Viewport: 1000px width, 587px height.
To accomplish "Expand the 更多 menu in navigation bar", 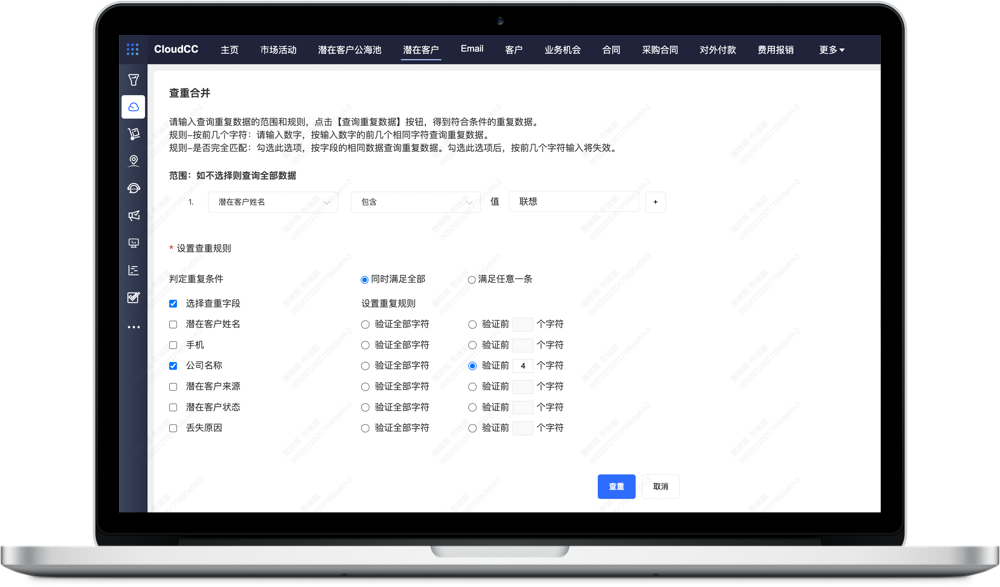I will coord(831,49).
